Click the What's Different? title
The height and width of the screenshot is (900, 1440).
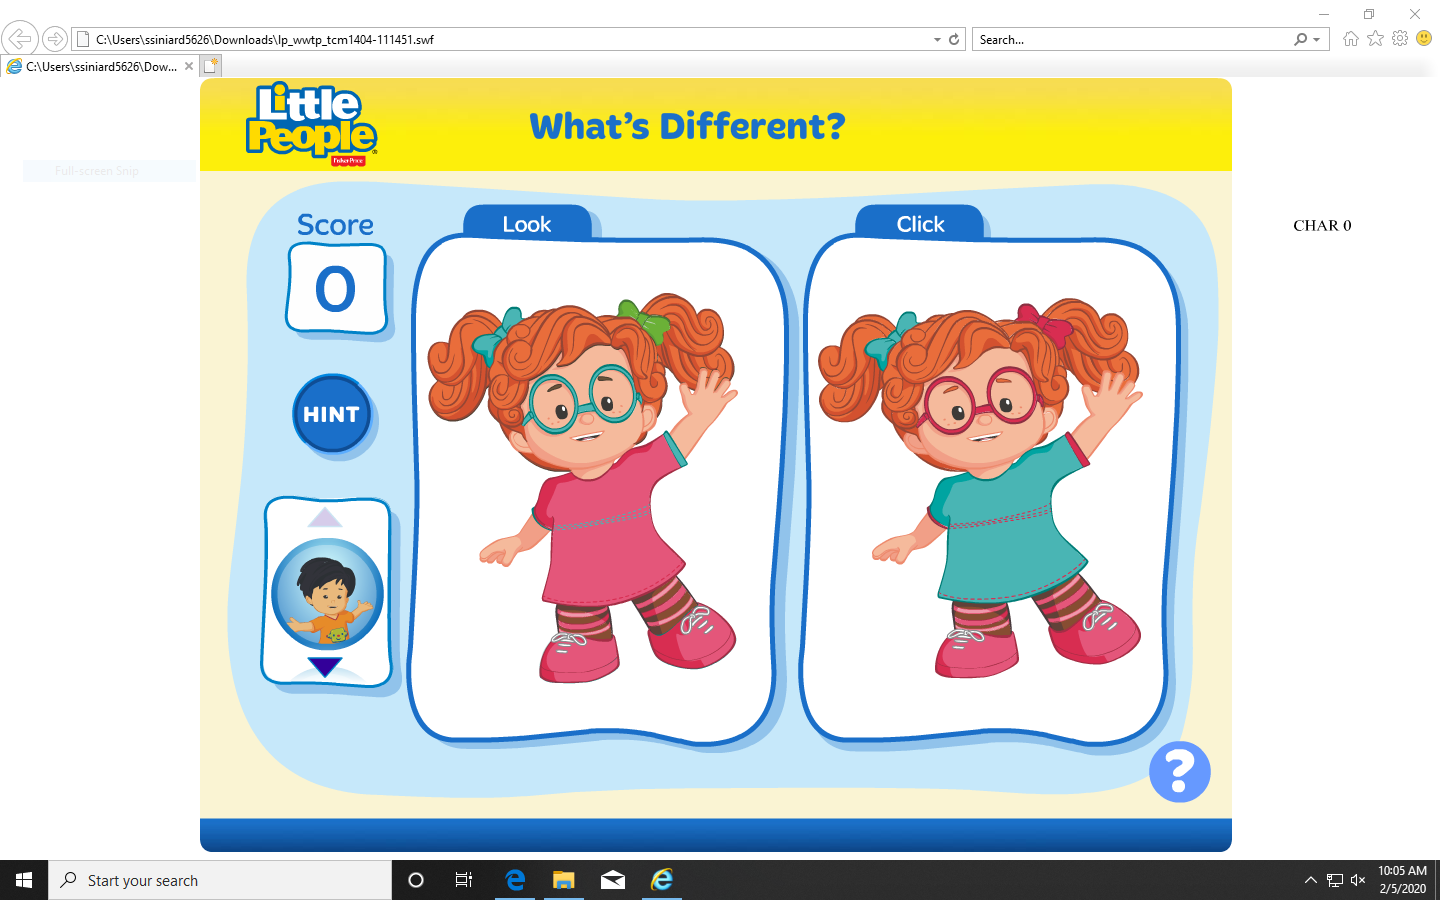[687, 126]
